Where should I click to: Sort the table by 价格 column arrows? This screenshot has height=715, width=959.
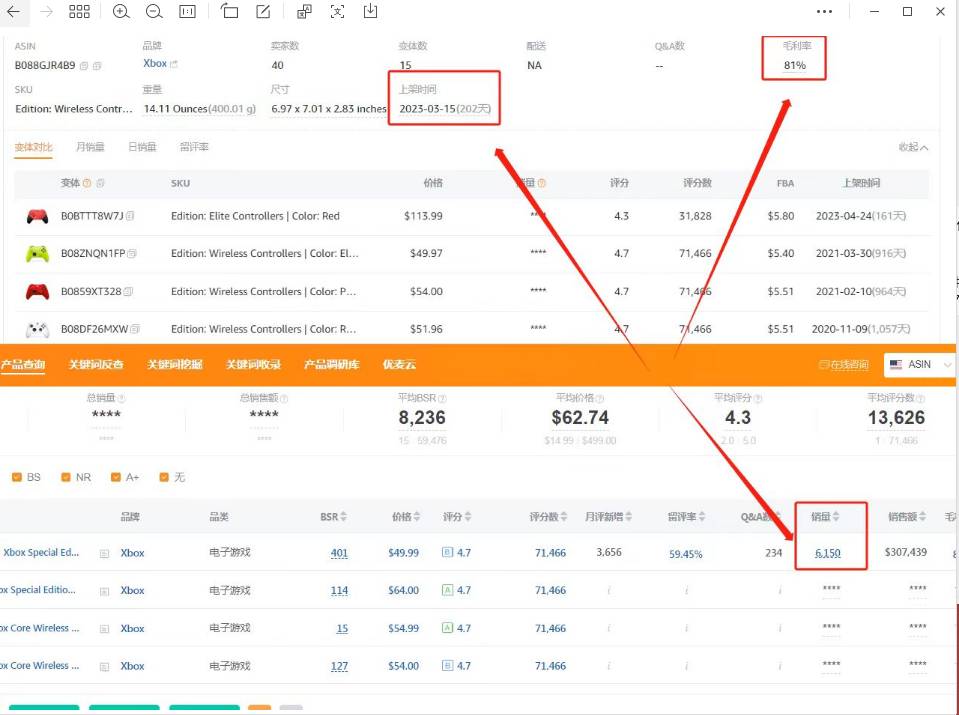point(417,517)
